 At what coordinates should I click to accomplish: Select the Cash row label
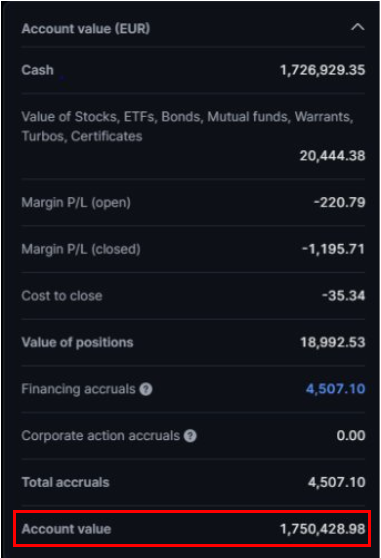[37, 70]
